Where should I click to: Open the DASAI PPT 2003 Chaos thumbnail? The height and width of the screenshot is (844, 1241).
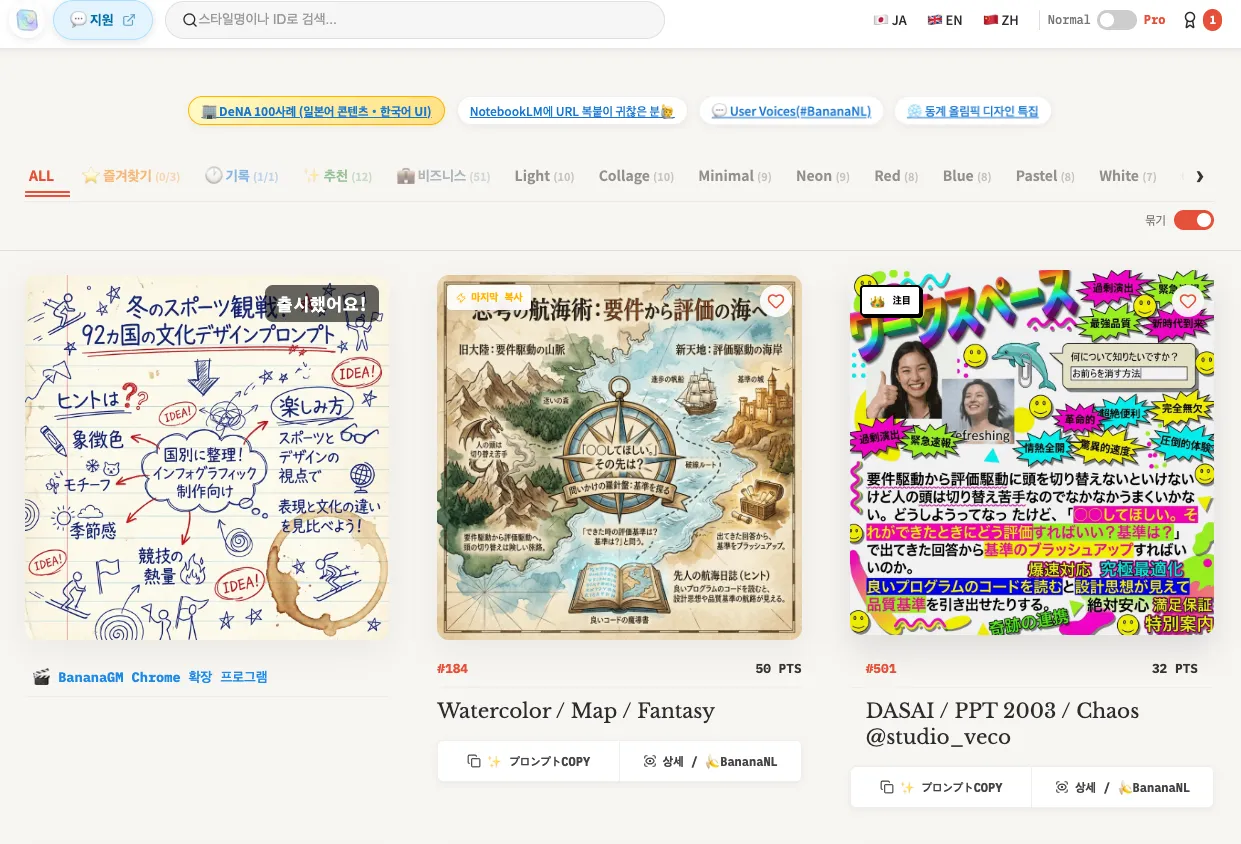pos(1032,452)
